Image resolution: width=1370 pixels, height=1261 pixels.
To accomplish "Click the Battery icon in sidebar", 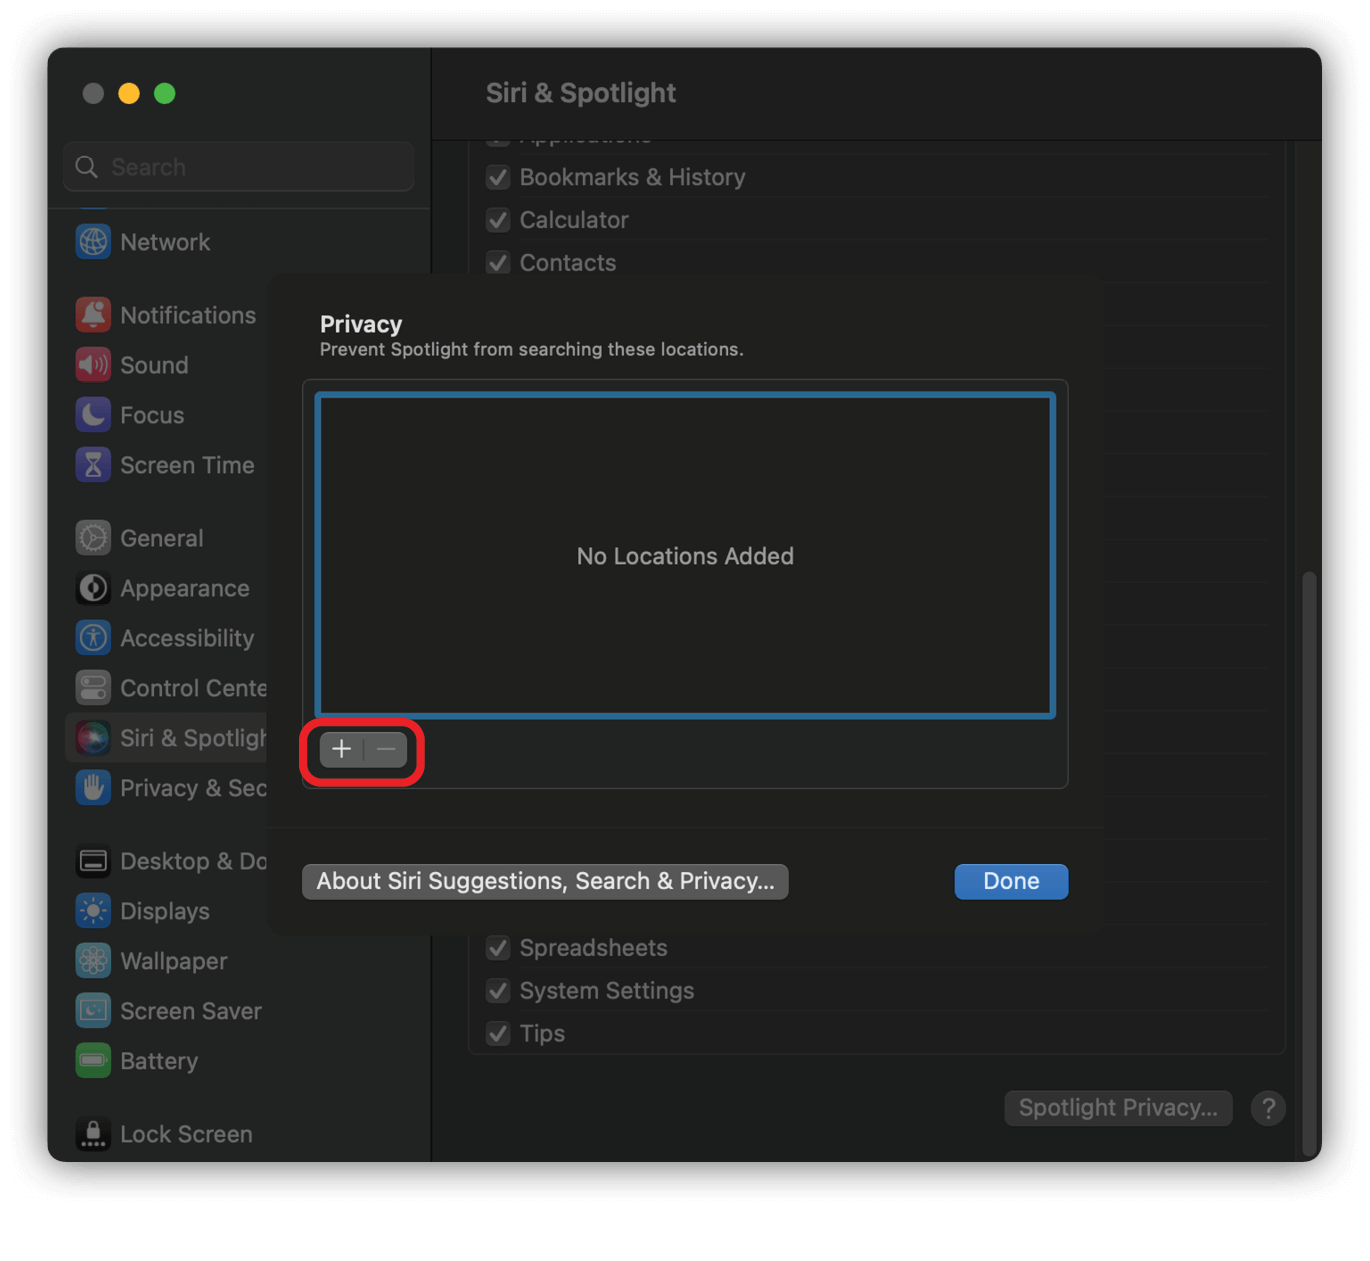I will point(93,1061).
